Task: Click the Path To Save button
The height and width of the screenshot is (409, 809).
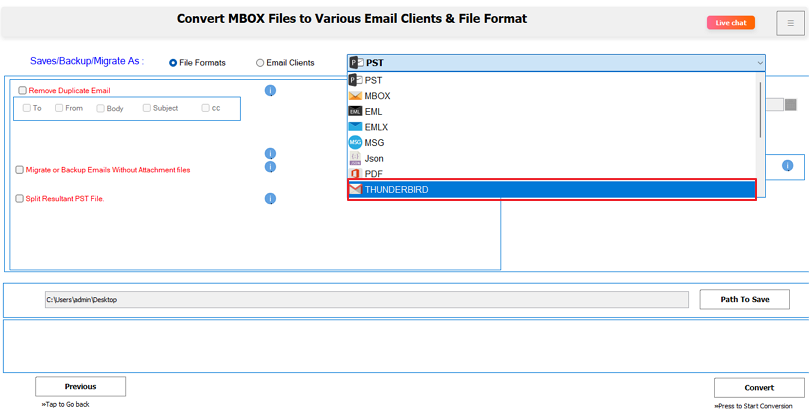Action: pyautogui.click(x=745, y=299)
